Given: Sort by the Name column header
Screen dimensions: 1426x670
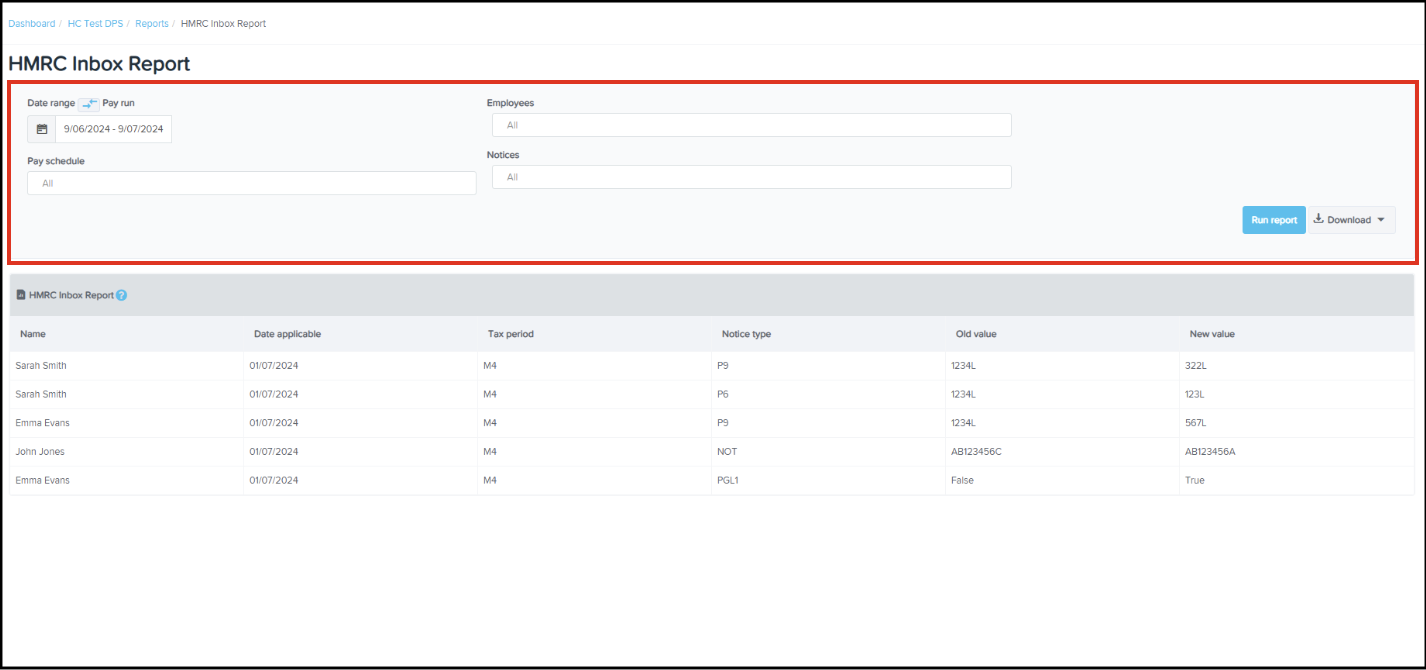Looking at the screenshot, I should pyautogui.click(x=33, y=334).
